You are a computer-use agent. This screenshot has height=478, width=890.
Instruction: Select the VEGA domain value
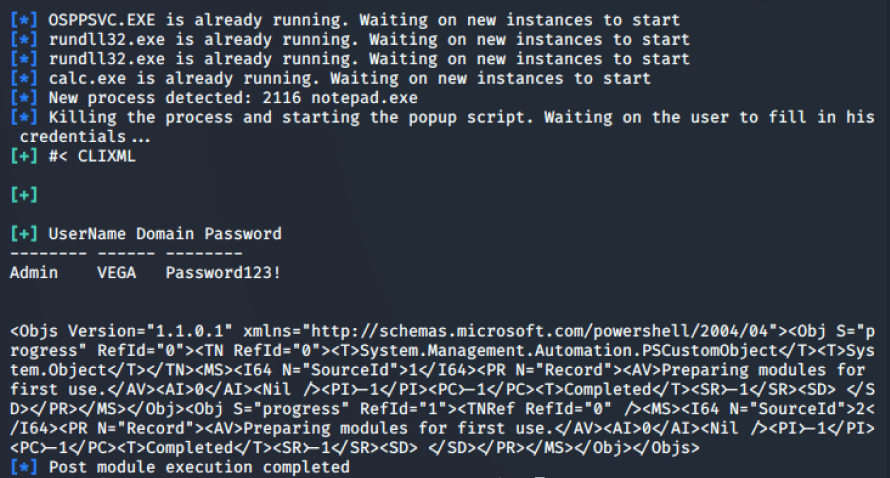(116, 272)
